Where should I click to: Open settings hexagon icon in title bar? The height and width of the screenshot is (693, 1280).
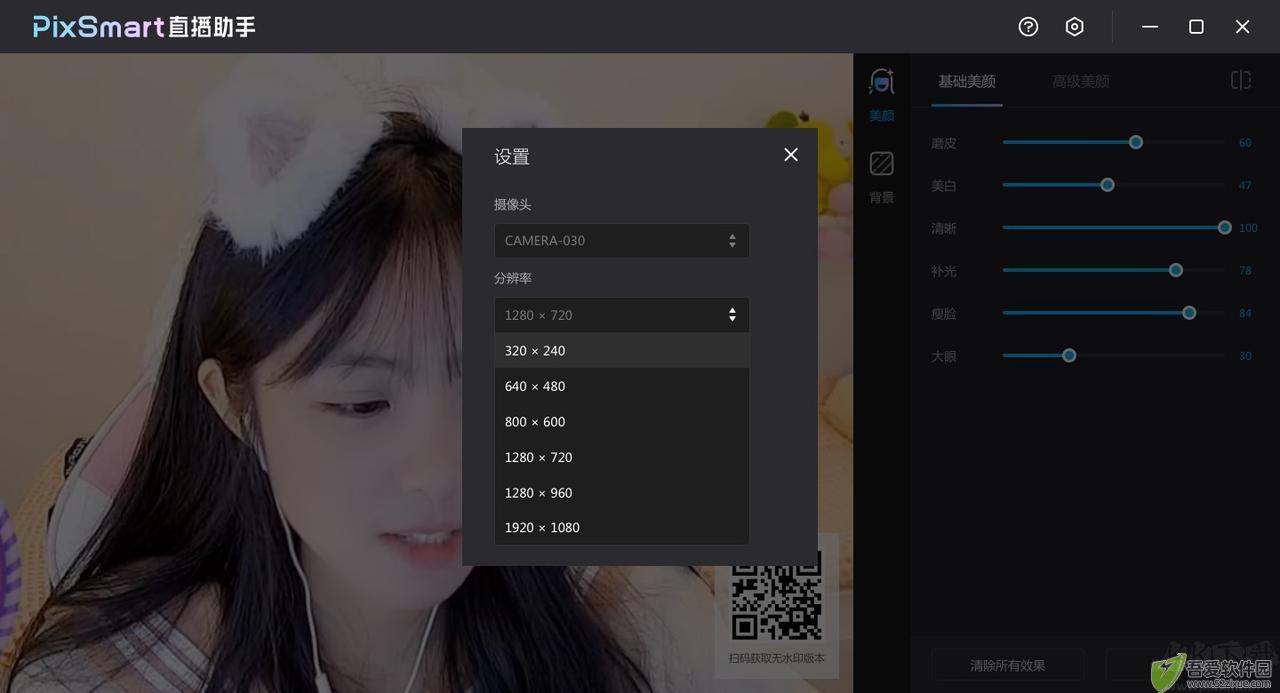tap(1074, 27)
